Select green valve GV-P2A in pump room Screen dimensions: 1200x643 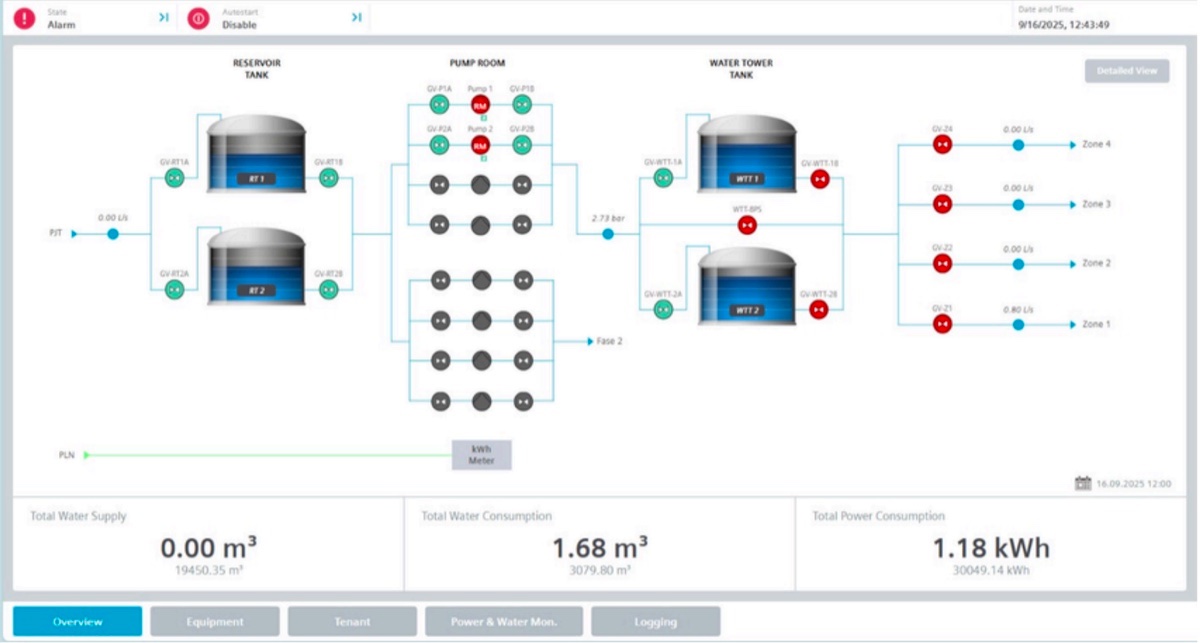pyautogui.click(x=439, y=145)
